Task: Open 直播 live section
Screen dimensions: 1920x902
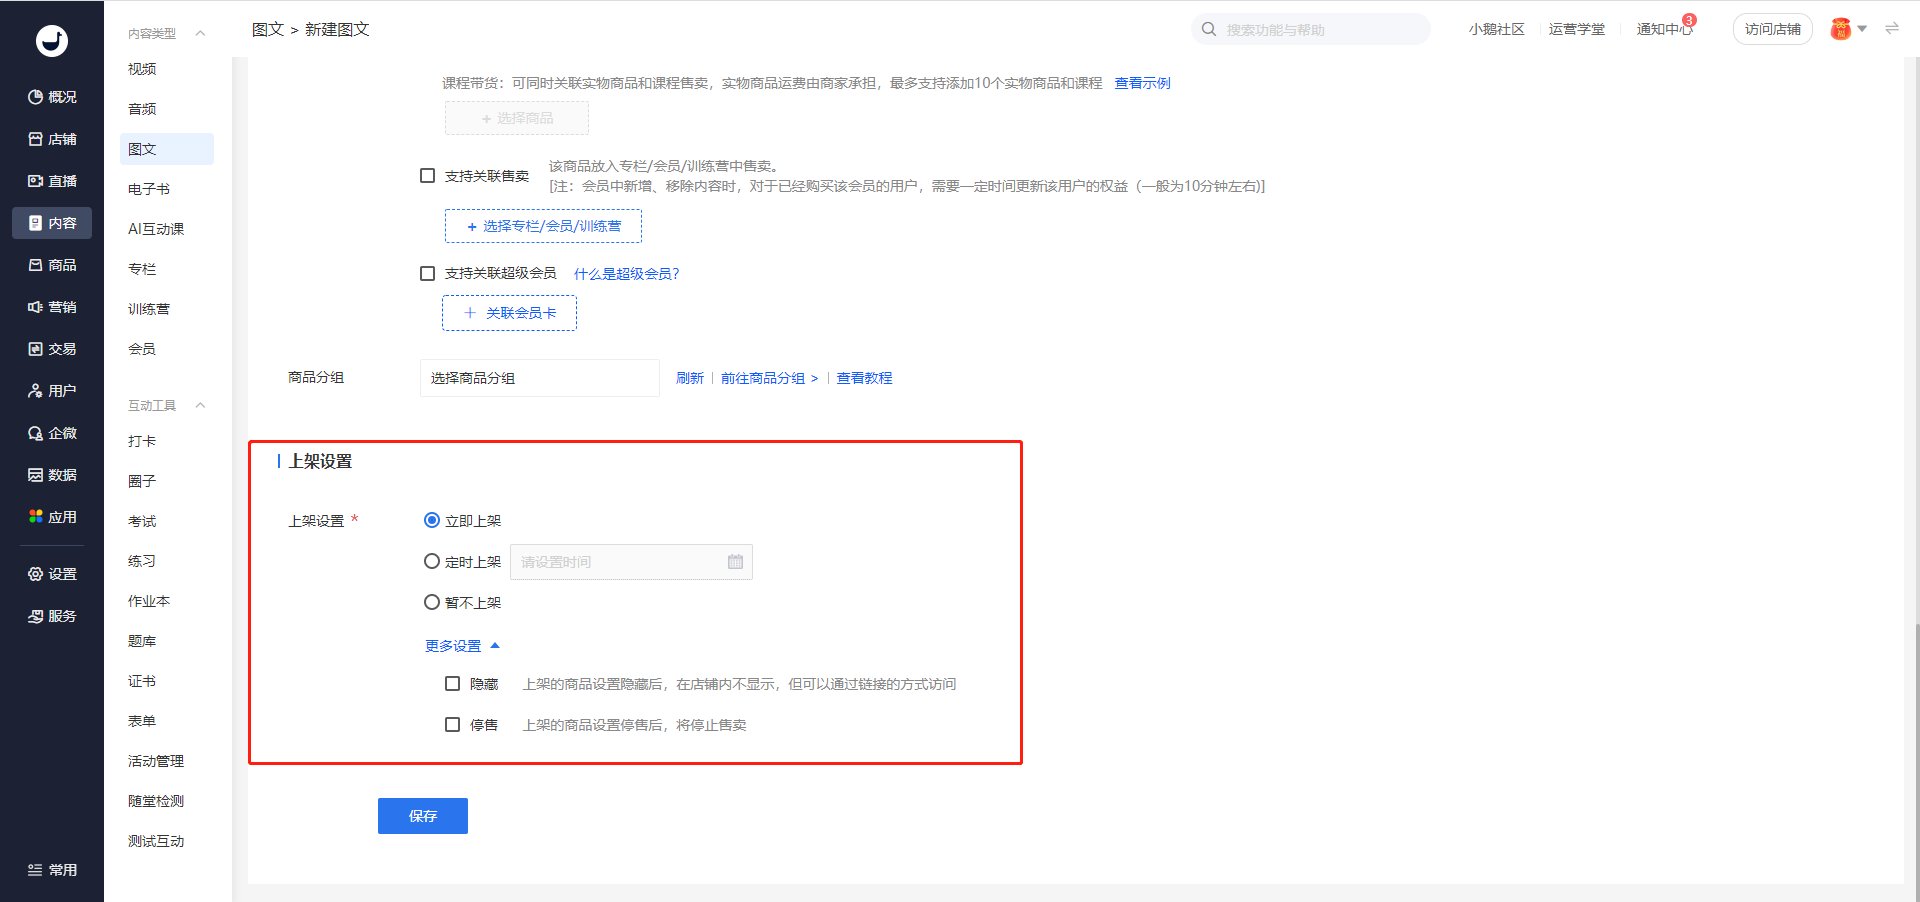Action: (52, 181)
